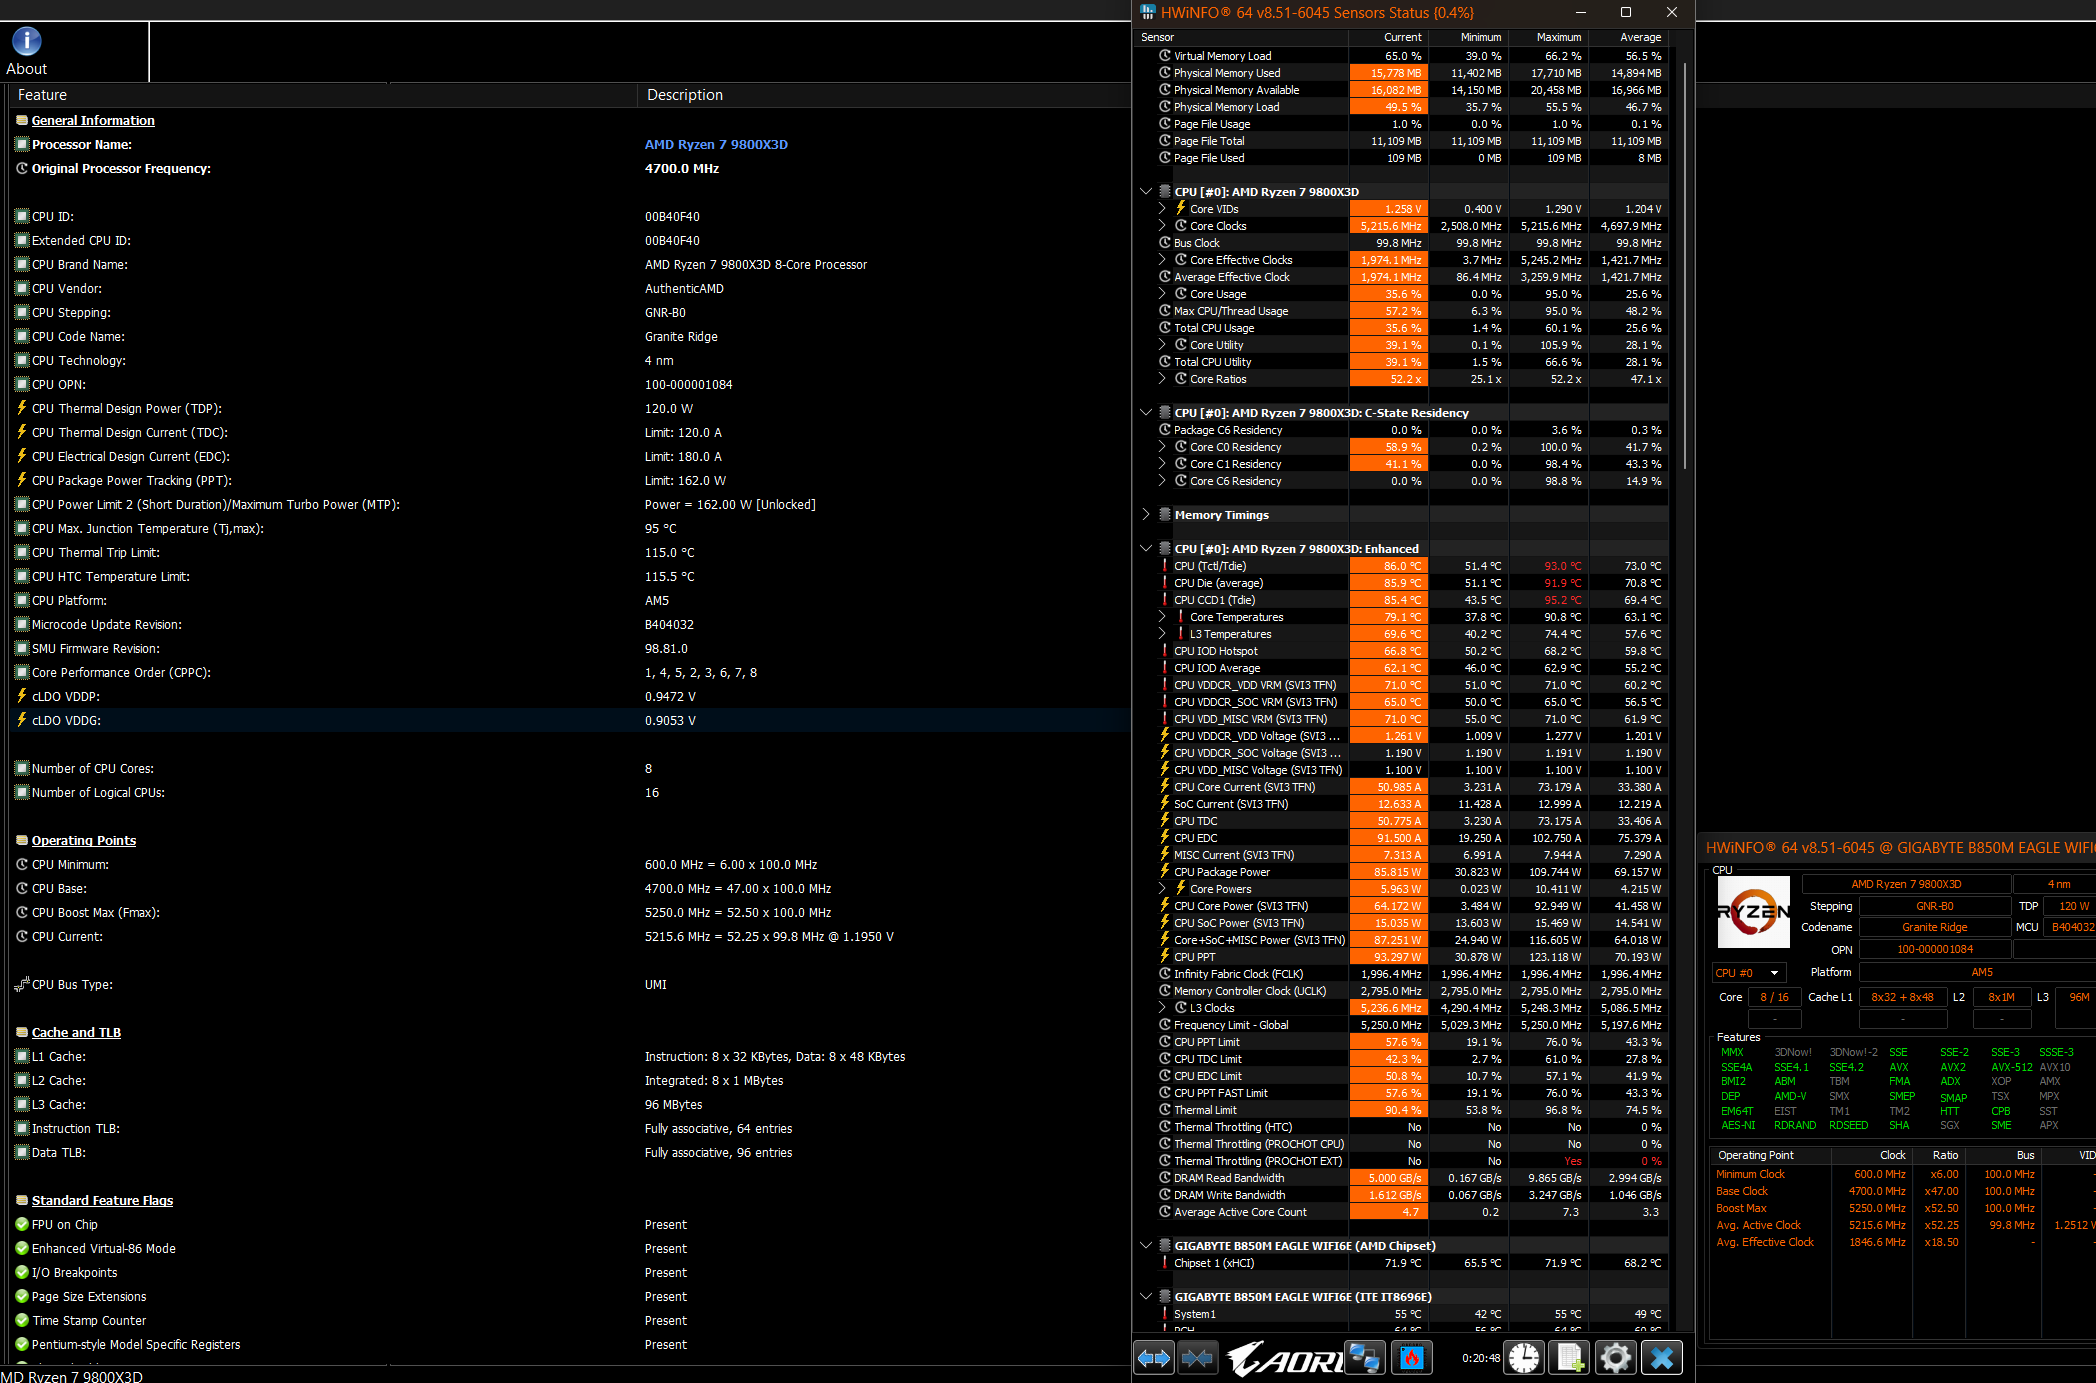Expand the Core Temperatures row
2096x1383 pixels.
point(1162,617)
